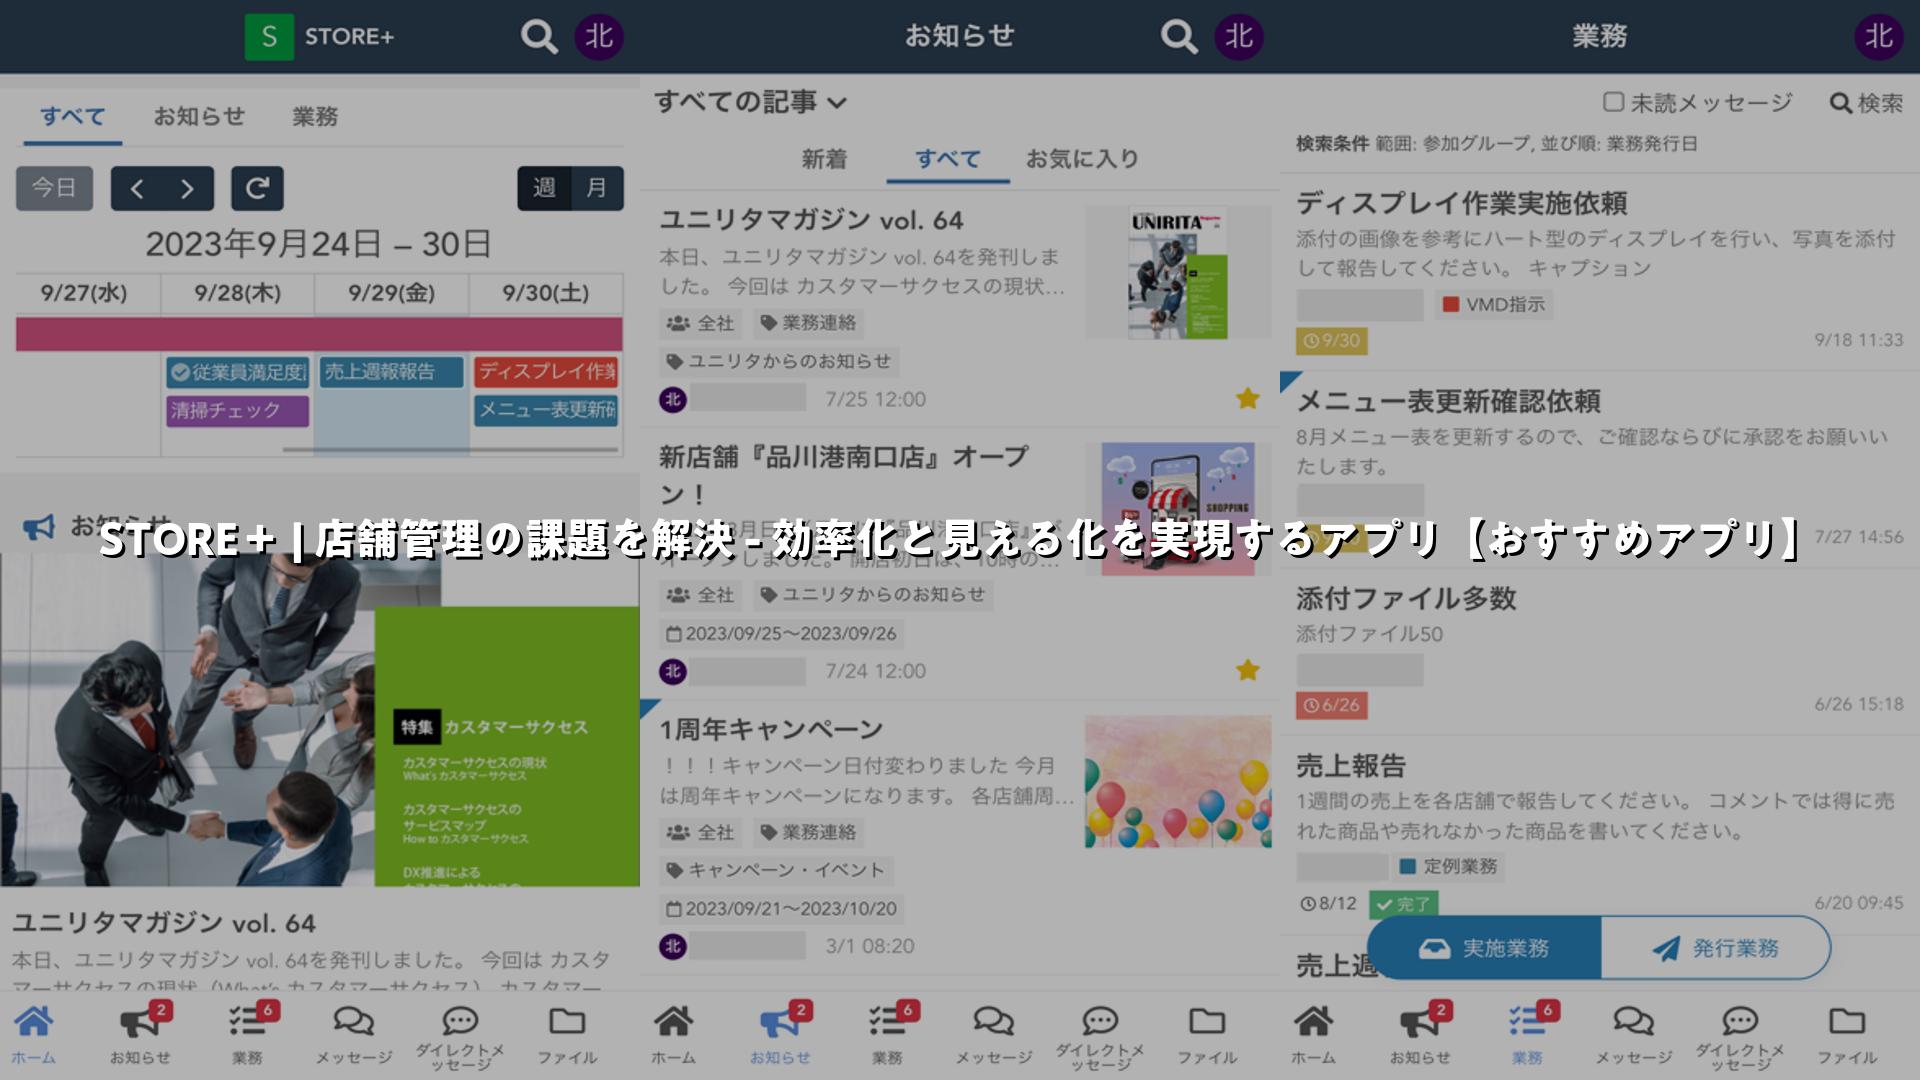
Task: Open the メニュー表更新 calendar event
Action: (546, 410)
